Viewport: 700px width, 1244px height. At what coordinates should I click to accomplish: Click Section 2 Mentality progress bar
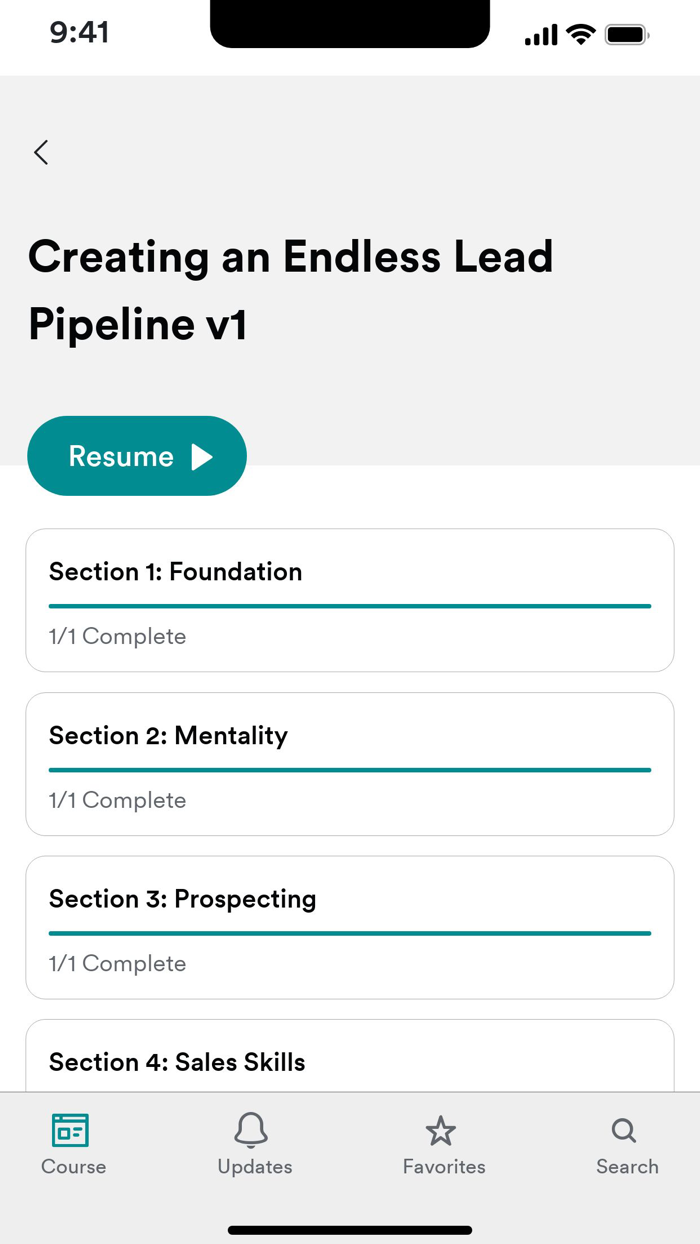point(350,770)
